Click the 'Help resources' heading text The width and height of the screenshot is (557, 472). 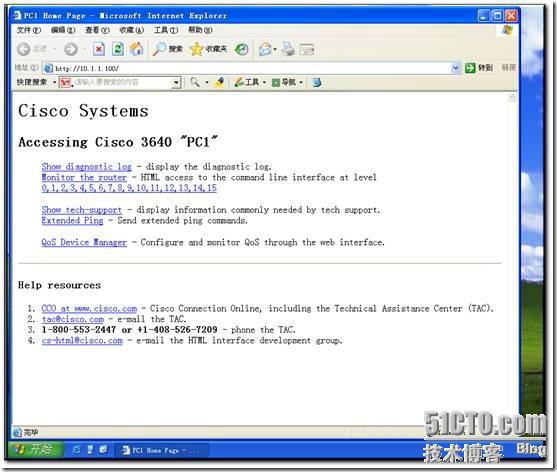(59, 285)
